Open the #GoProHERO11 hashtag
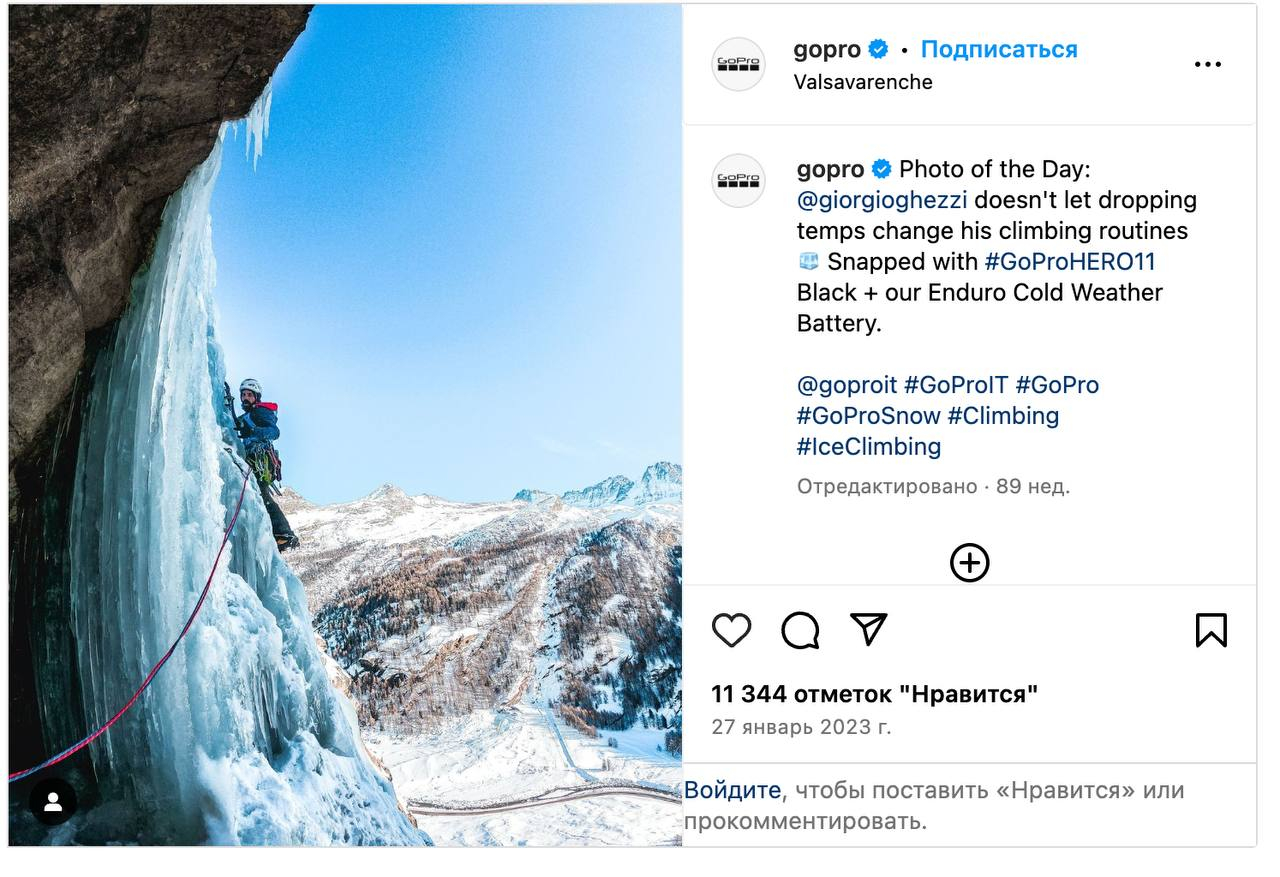 [1070, 262]
